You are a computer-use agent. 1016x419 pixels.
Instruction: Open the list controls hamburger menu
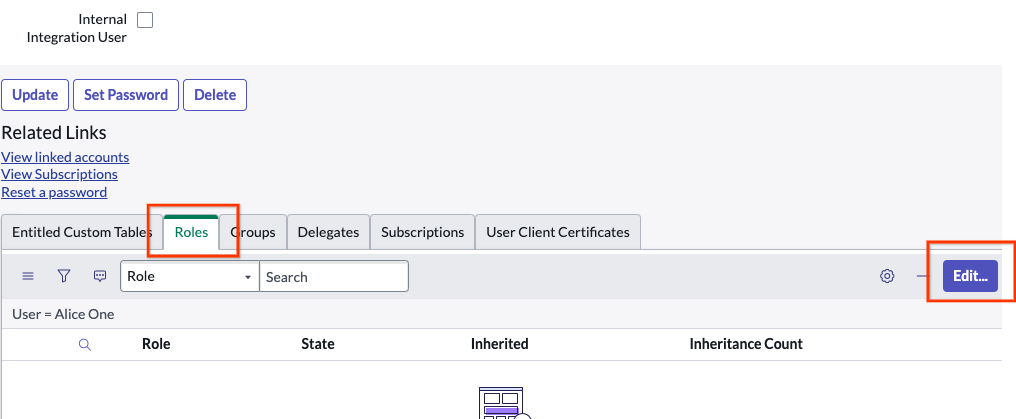pos(28,276)
